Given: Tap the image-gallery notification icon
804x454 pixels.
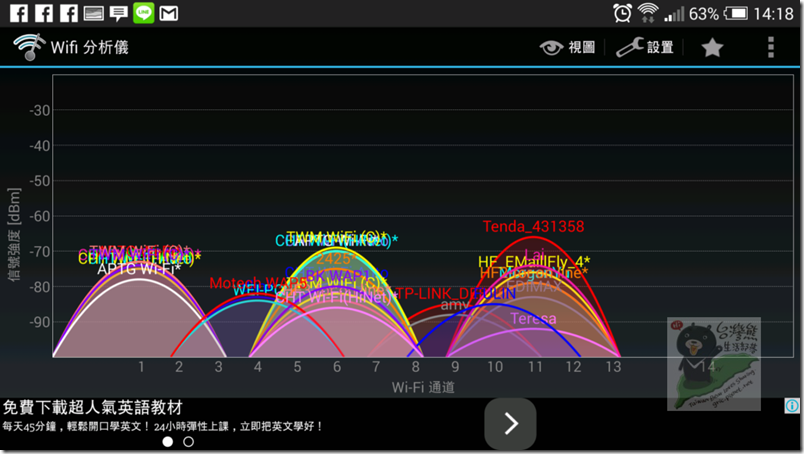Looking at the screenshot, I should tap(93, 13).
